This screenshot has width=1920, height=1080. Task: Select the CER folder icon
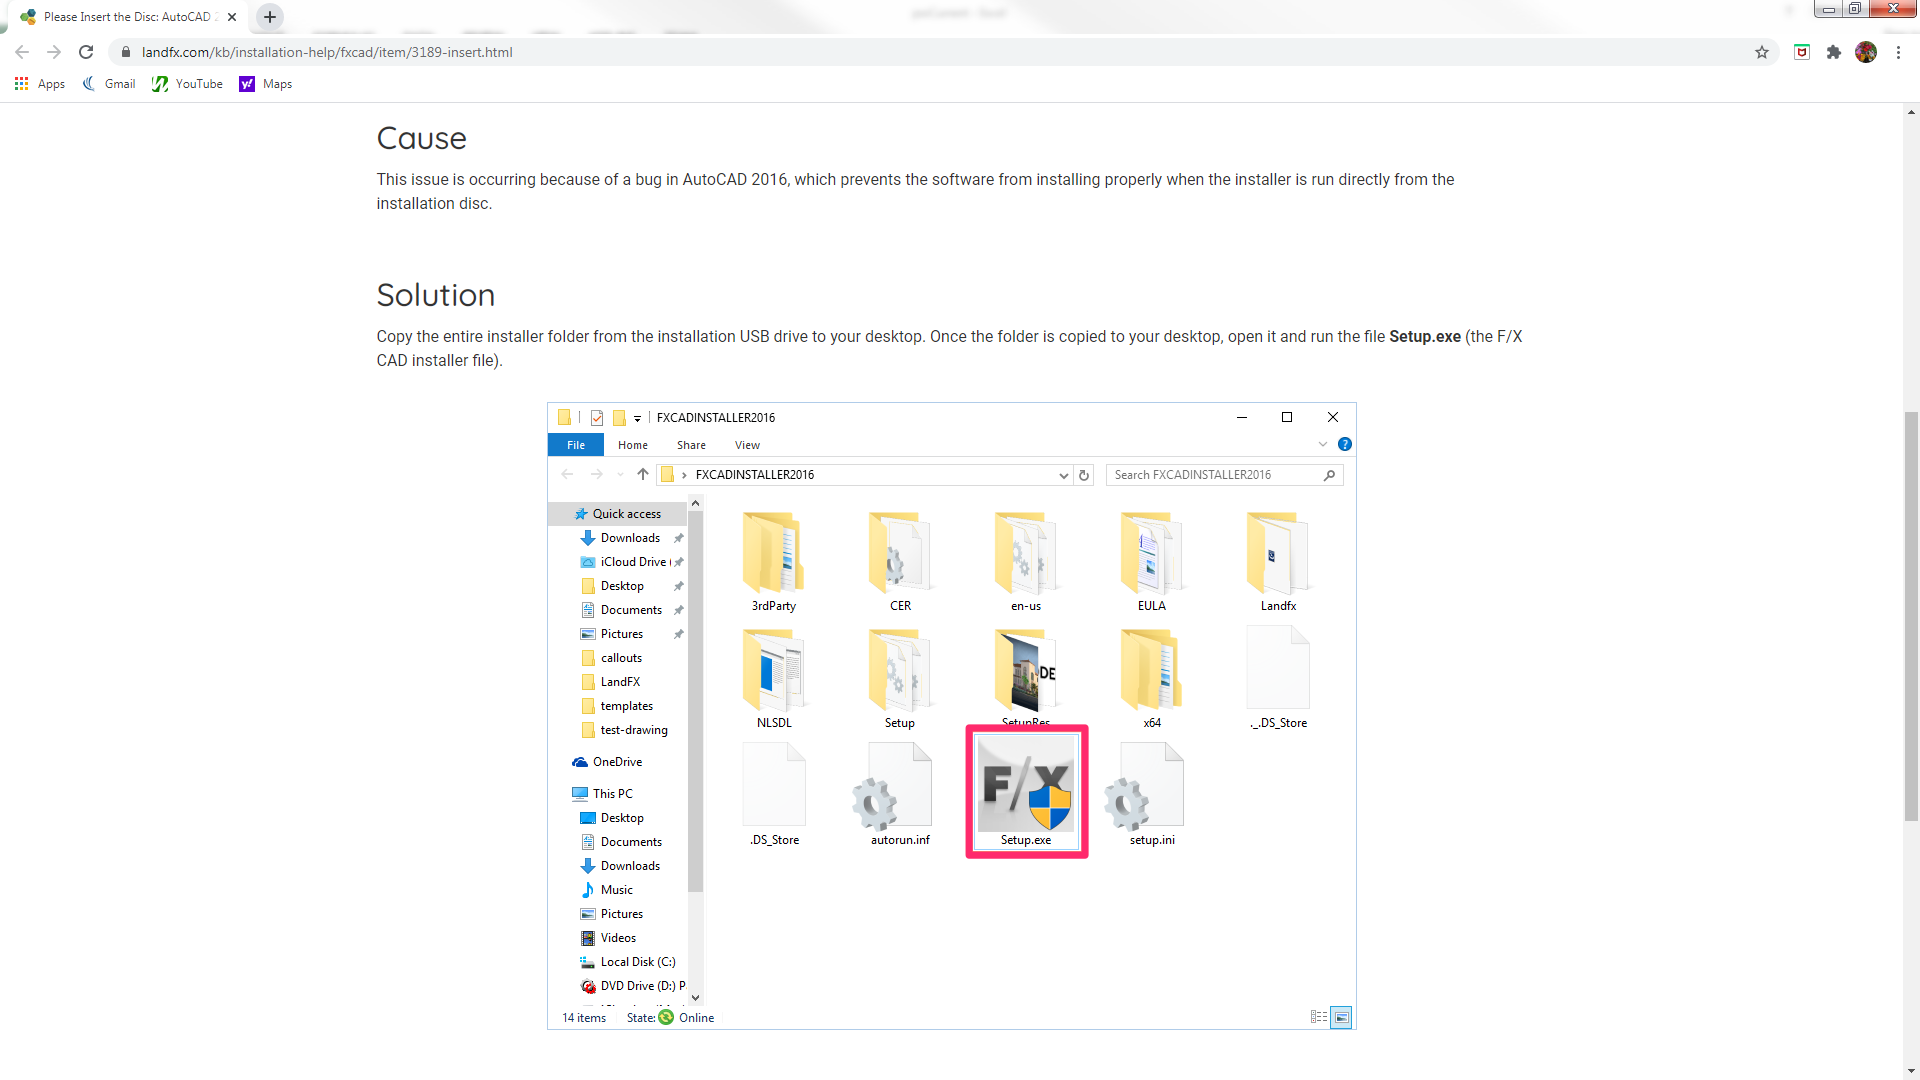[x=900, y=552]
